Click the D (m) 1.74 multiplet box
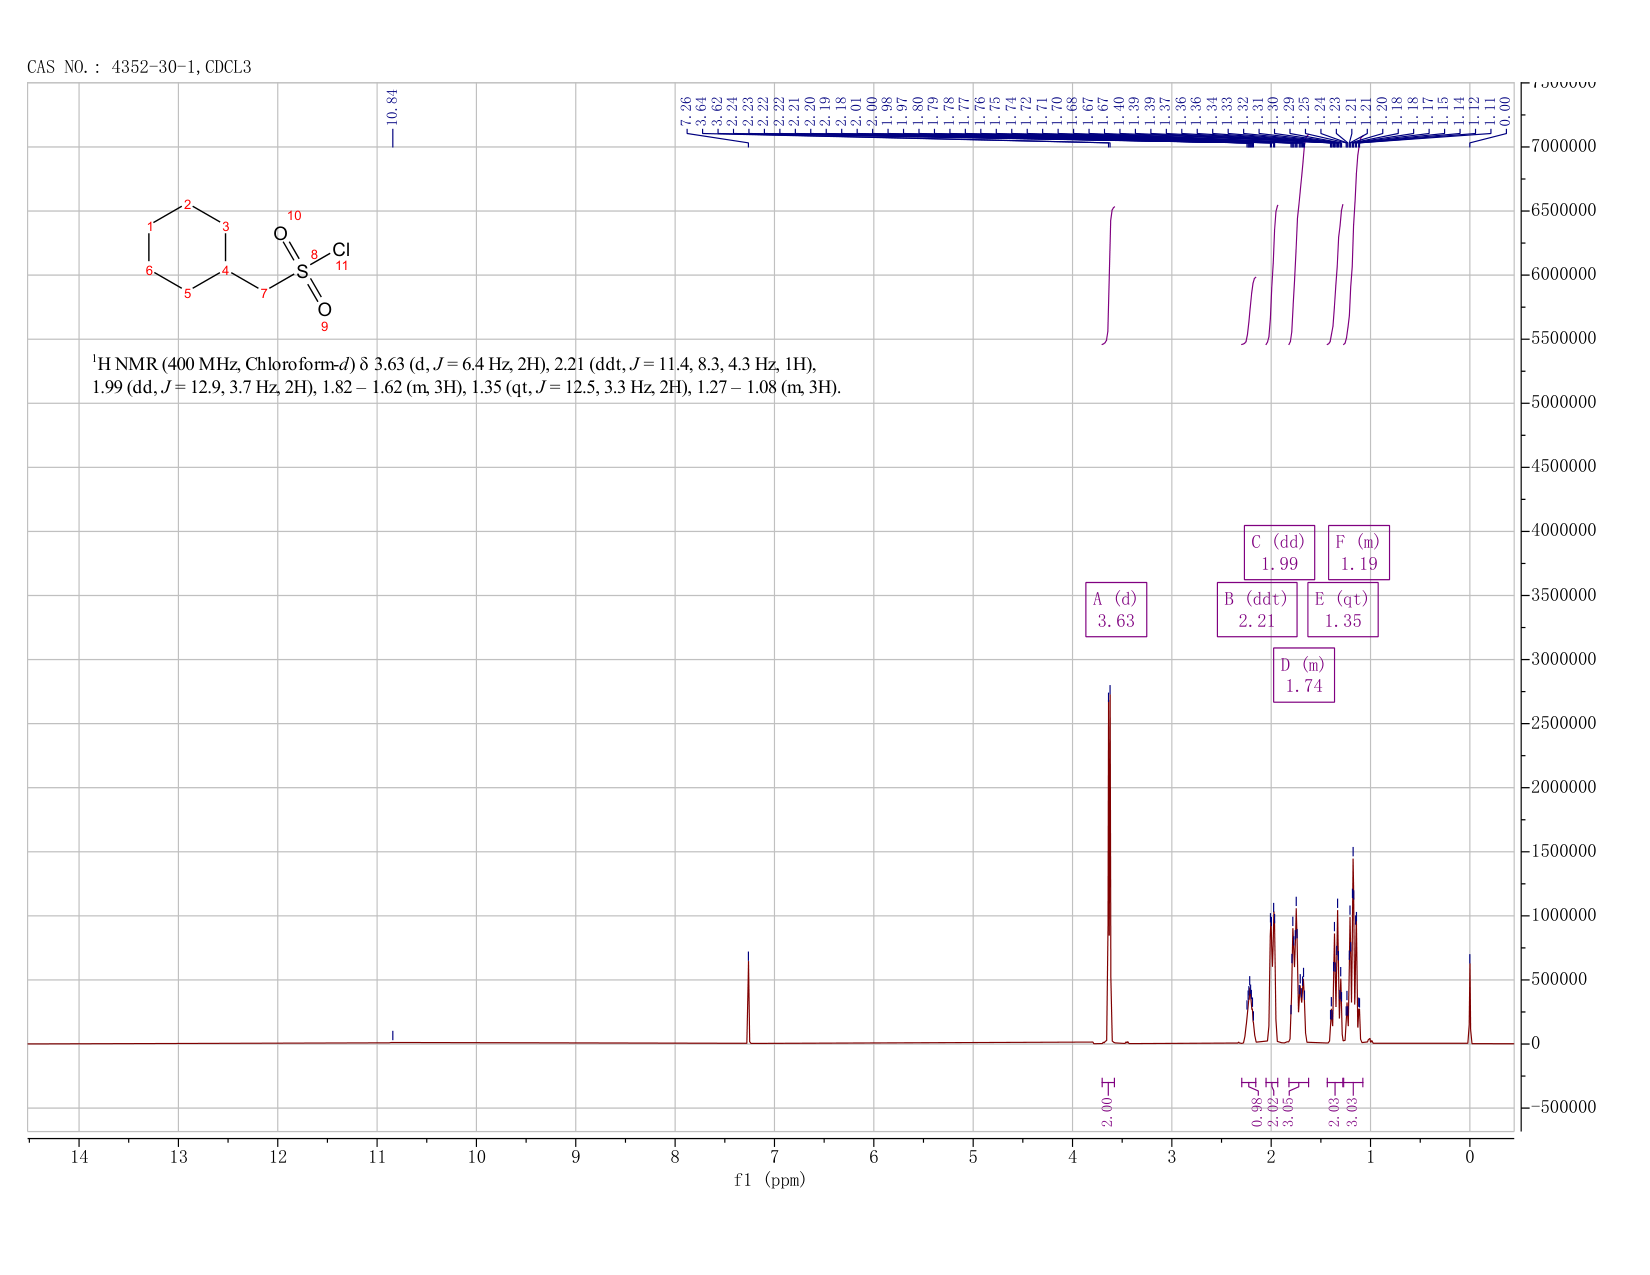The width and height of the screenshot is (1650, 1275). (1303, 675)
